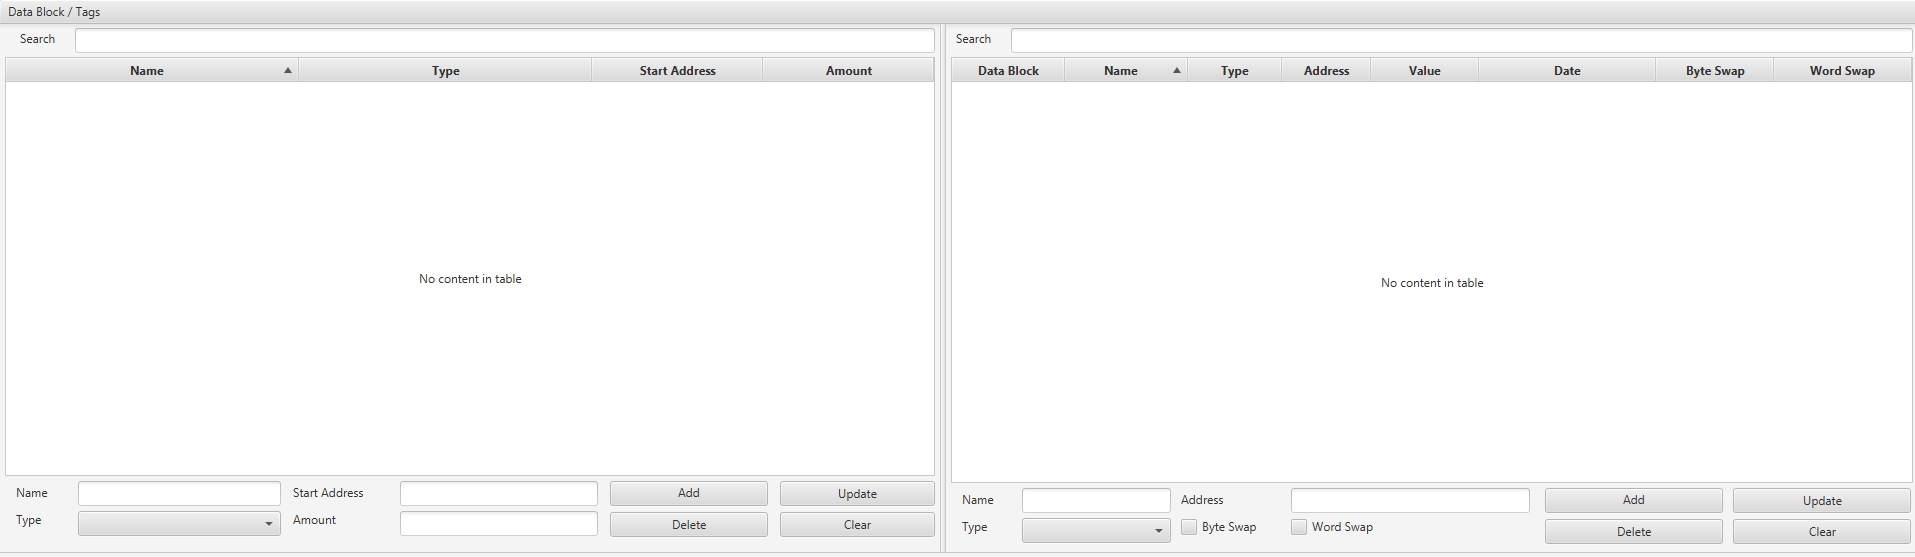Screen dimensions: 1915x557
Task: Click Delete button in data block panel
Action: 688,525
